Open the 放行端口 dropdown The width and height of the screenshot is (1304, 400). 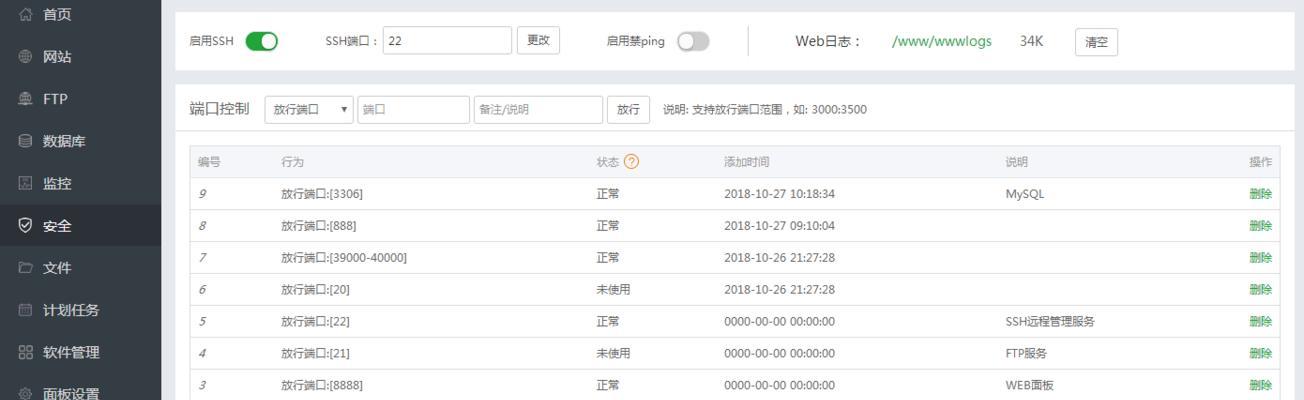(309, 110)
